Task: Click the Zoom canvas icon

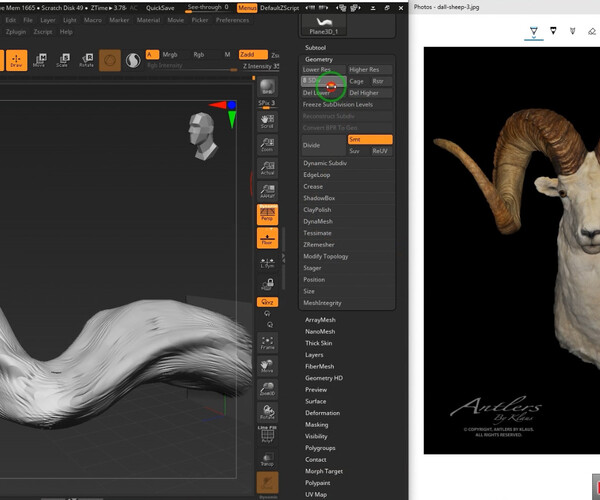Action: [x=267, y=145]
